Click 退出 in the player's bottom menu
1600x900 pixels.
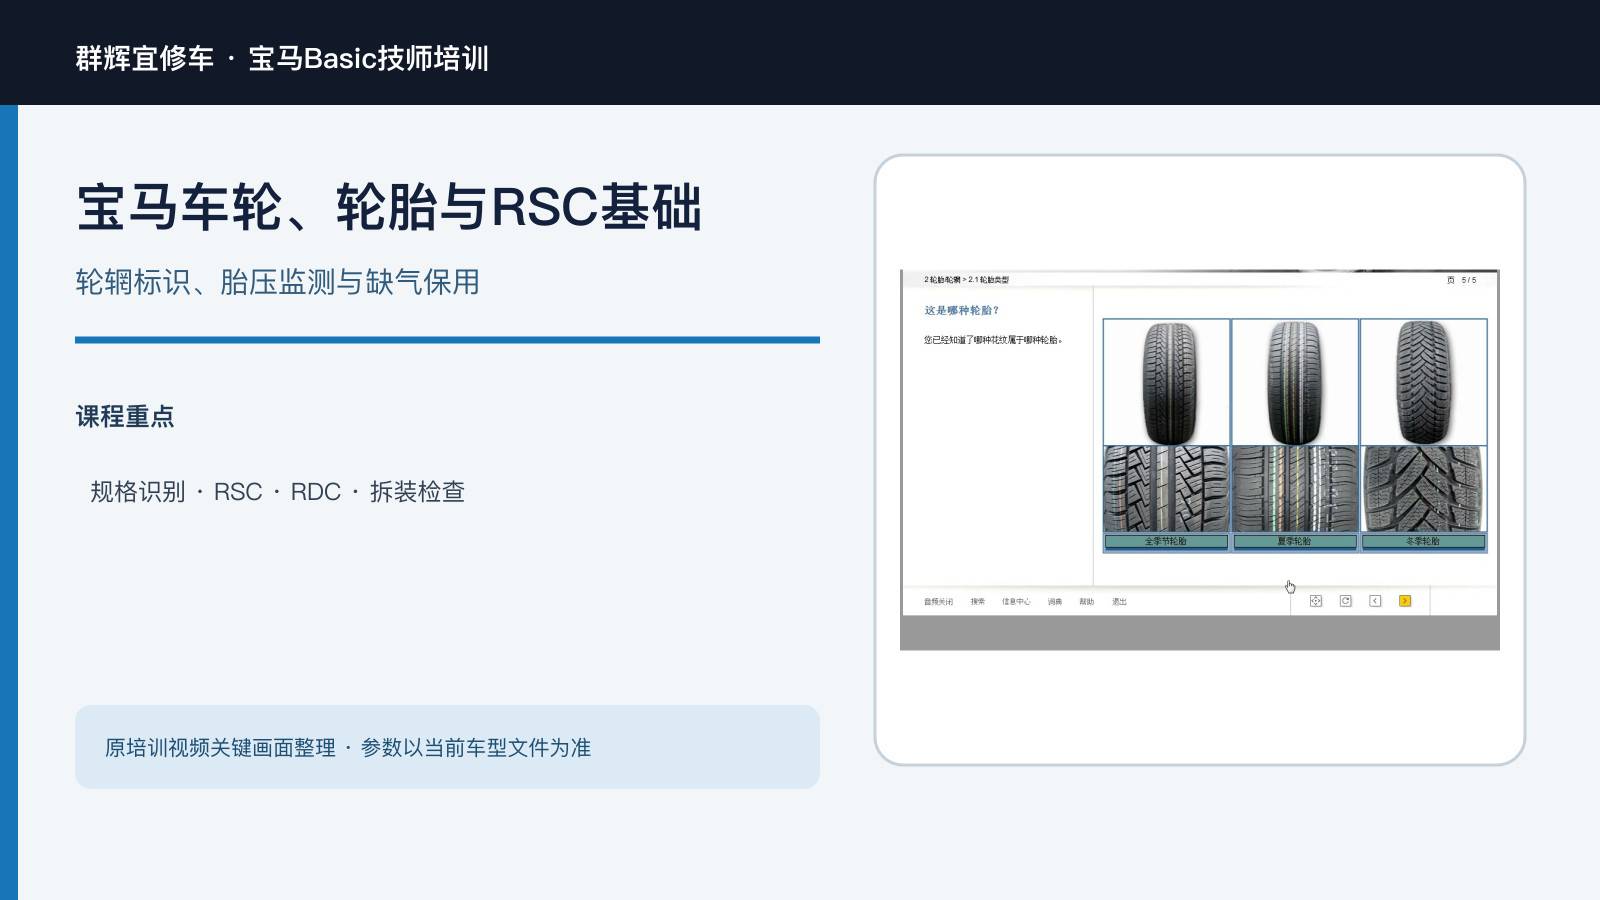[x=1120, y=602]
